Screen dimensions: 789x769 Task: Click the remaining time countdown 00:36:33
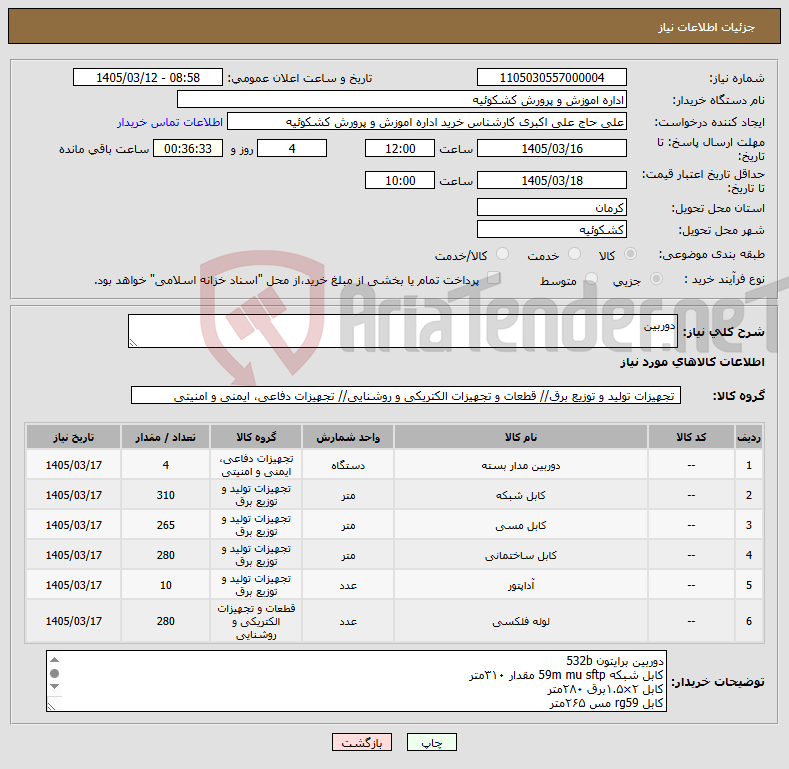click(188, 148)
